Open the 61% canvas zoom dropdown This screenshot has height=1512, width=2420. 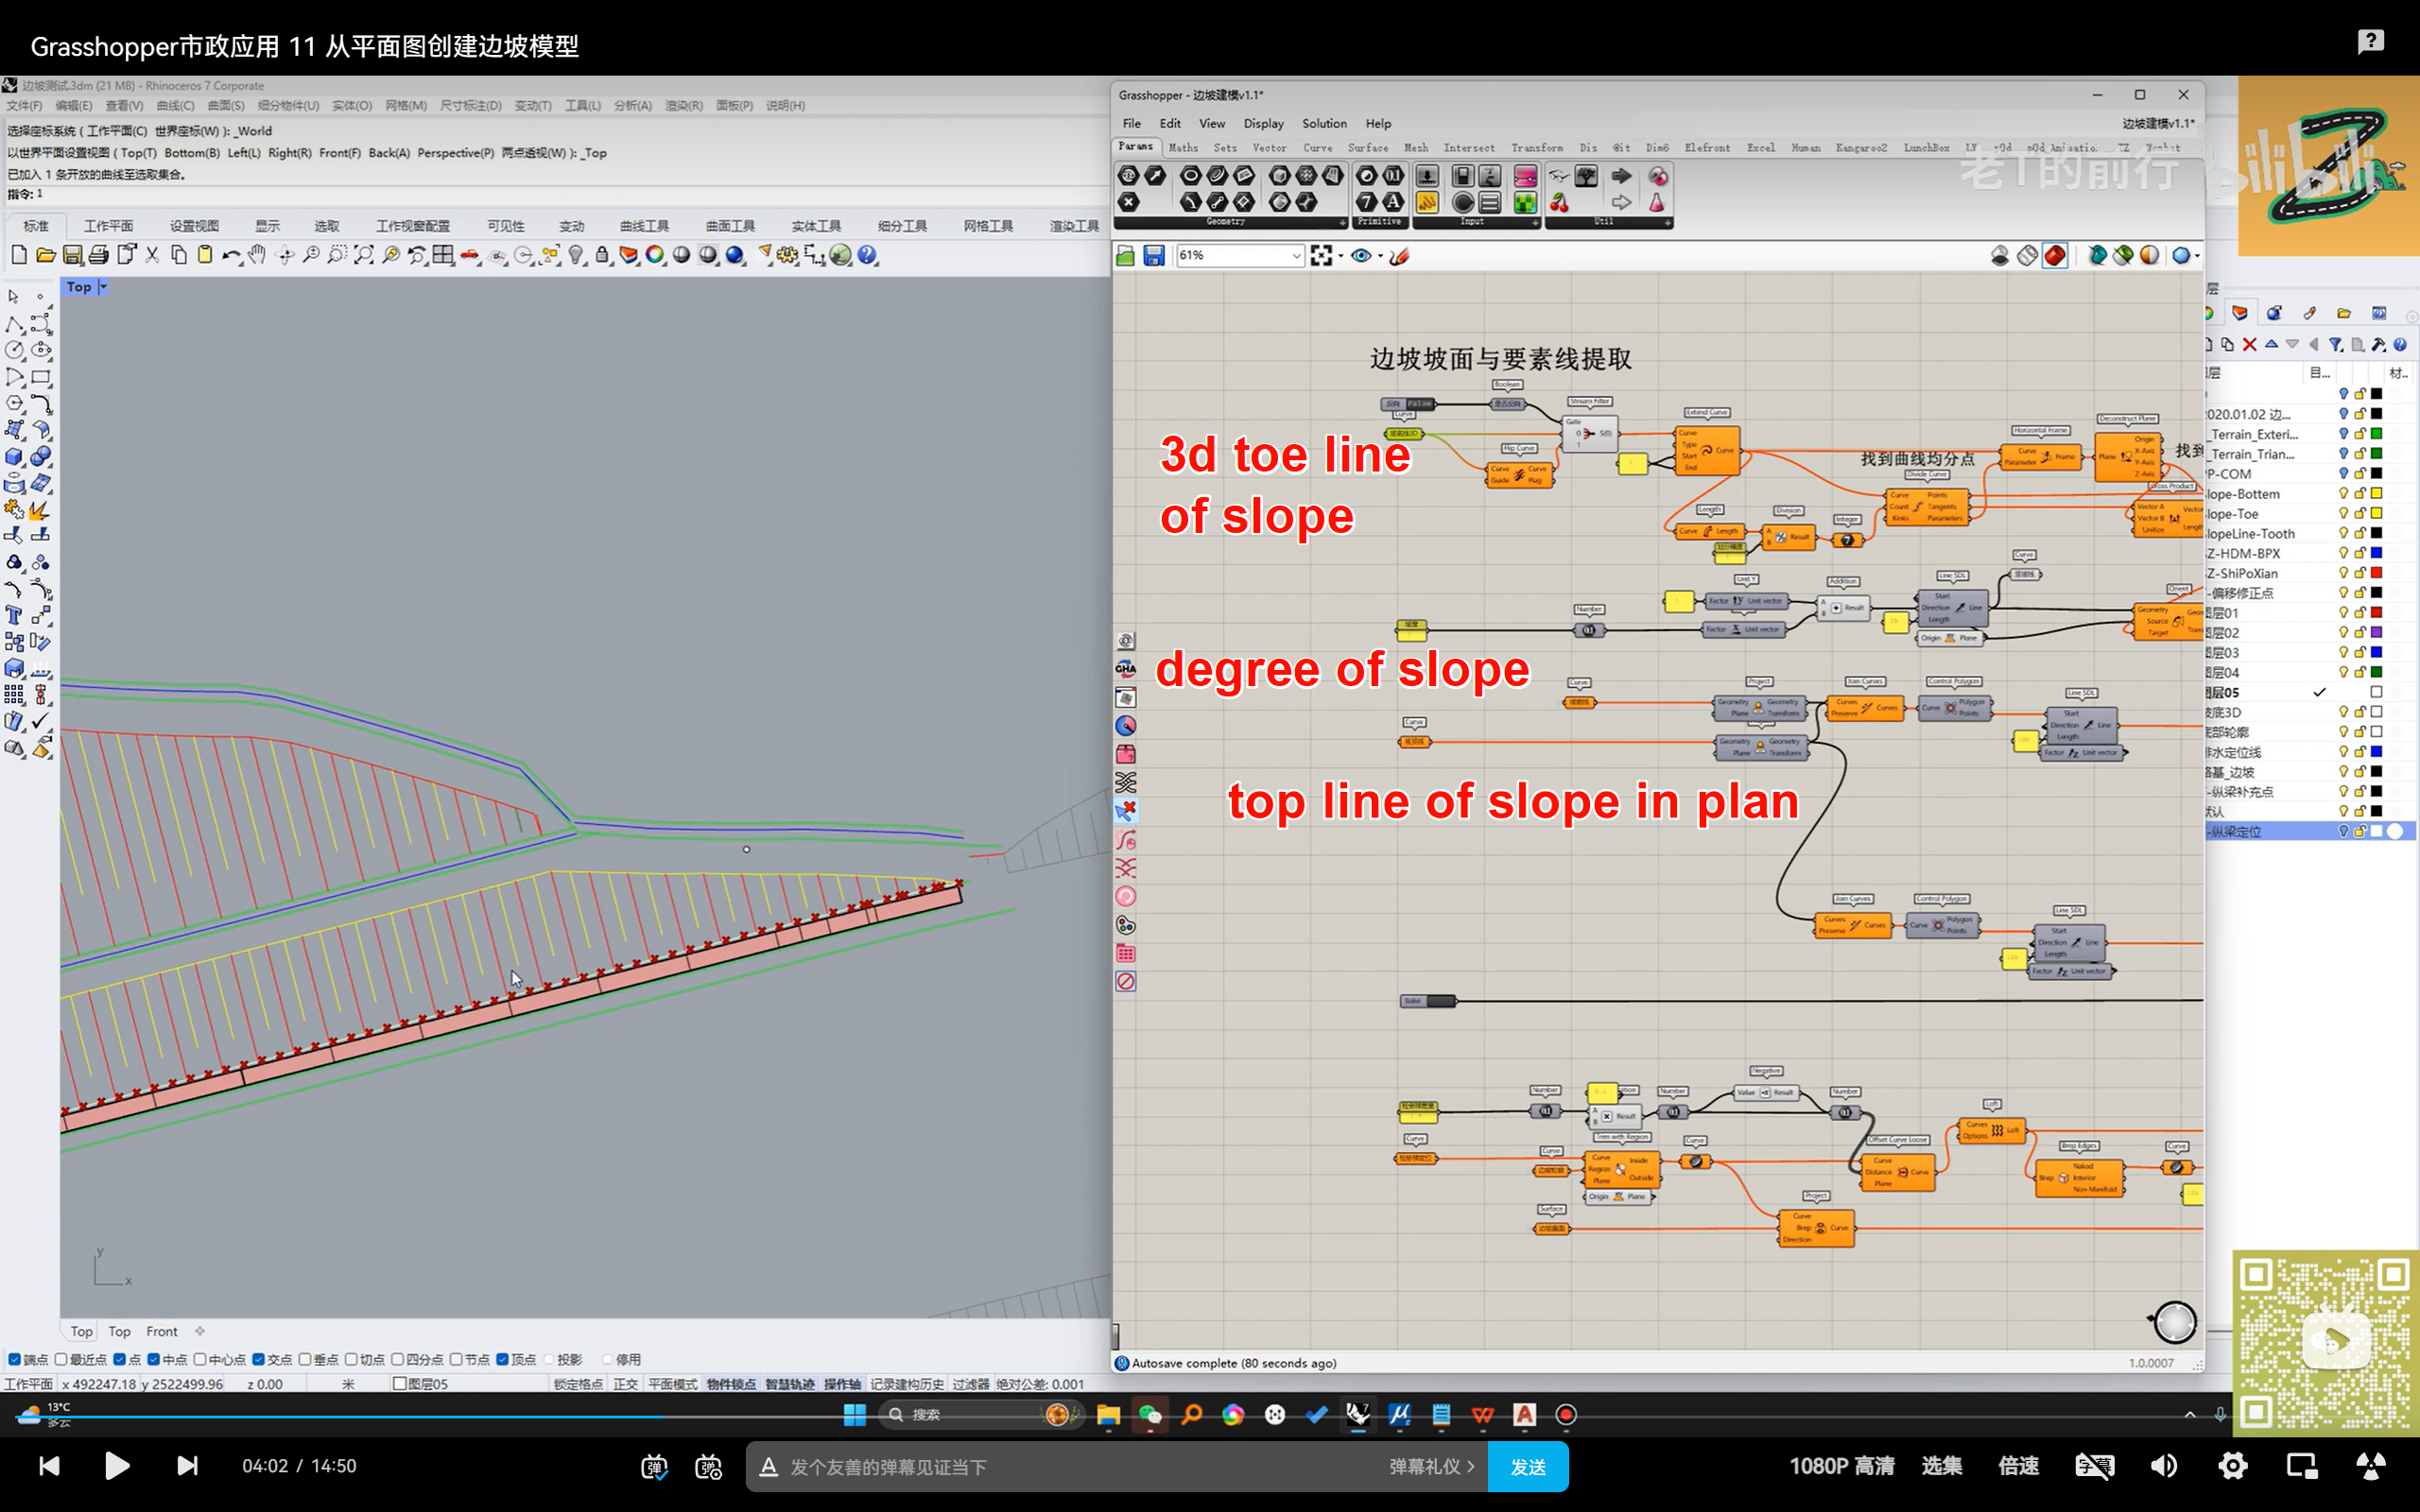[x=1296, y=256]
